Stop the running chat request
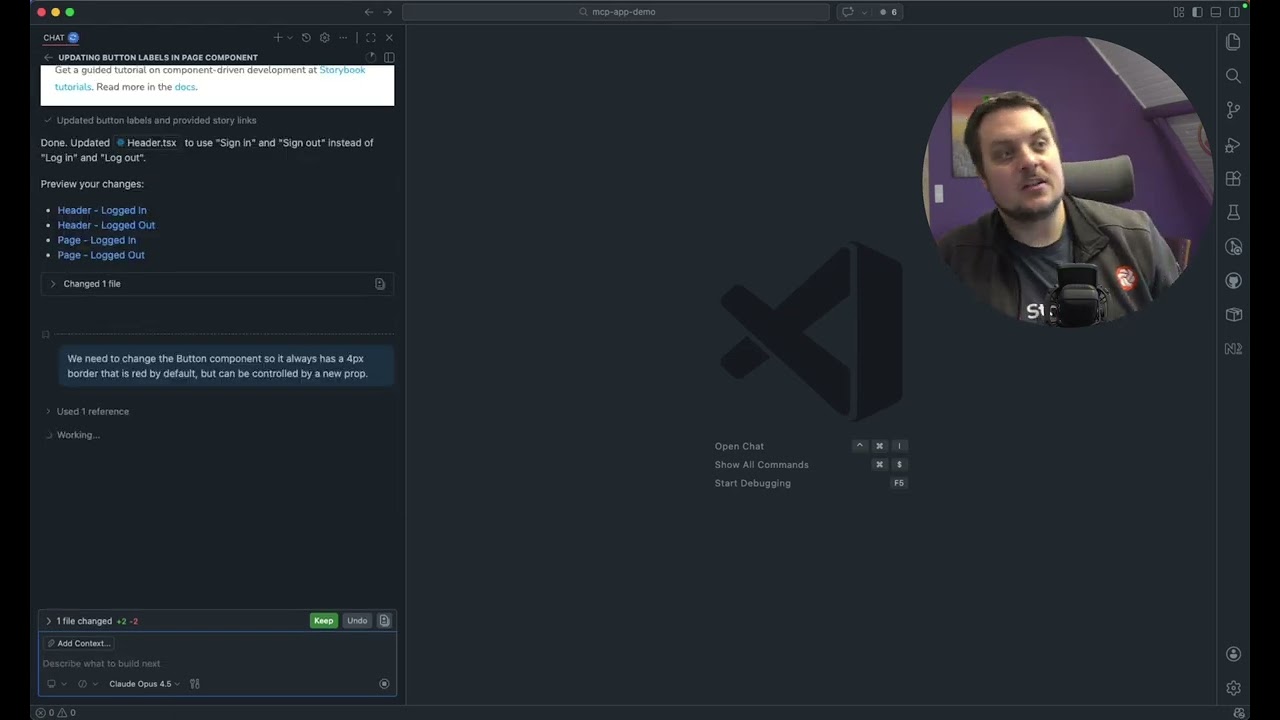This screenshot has width=1280, height=720. (384, 684)
